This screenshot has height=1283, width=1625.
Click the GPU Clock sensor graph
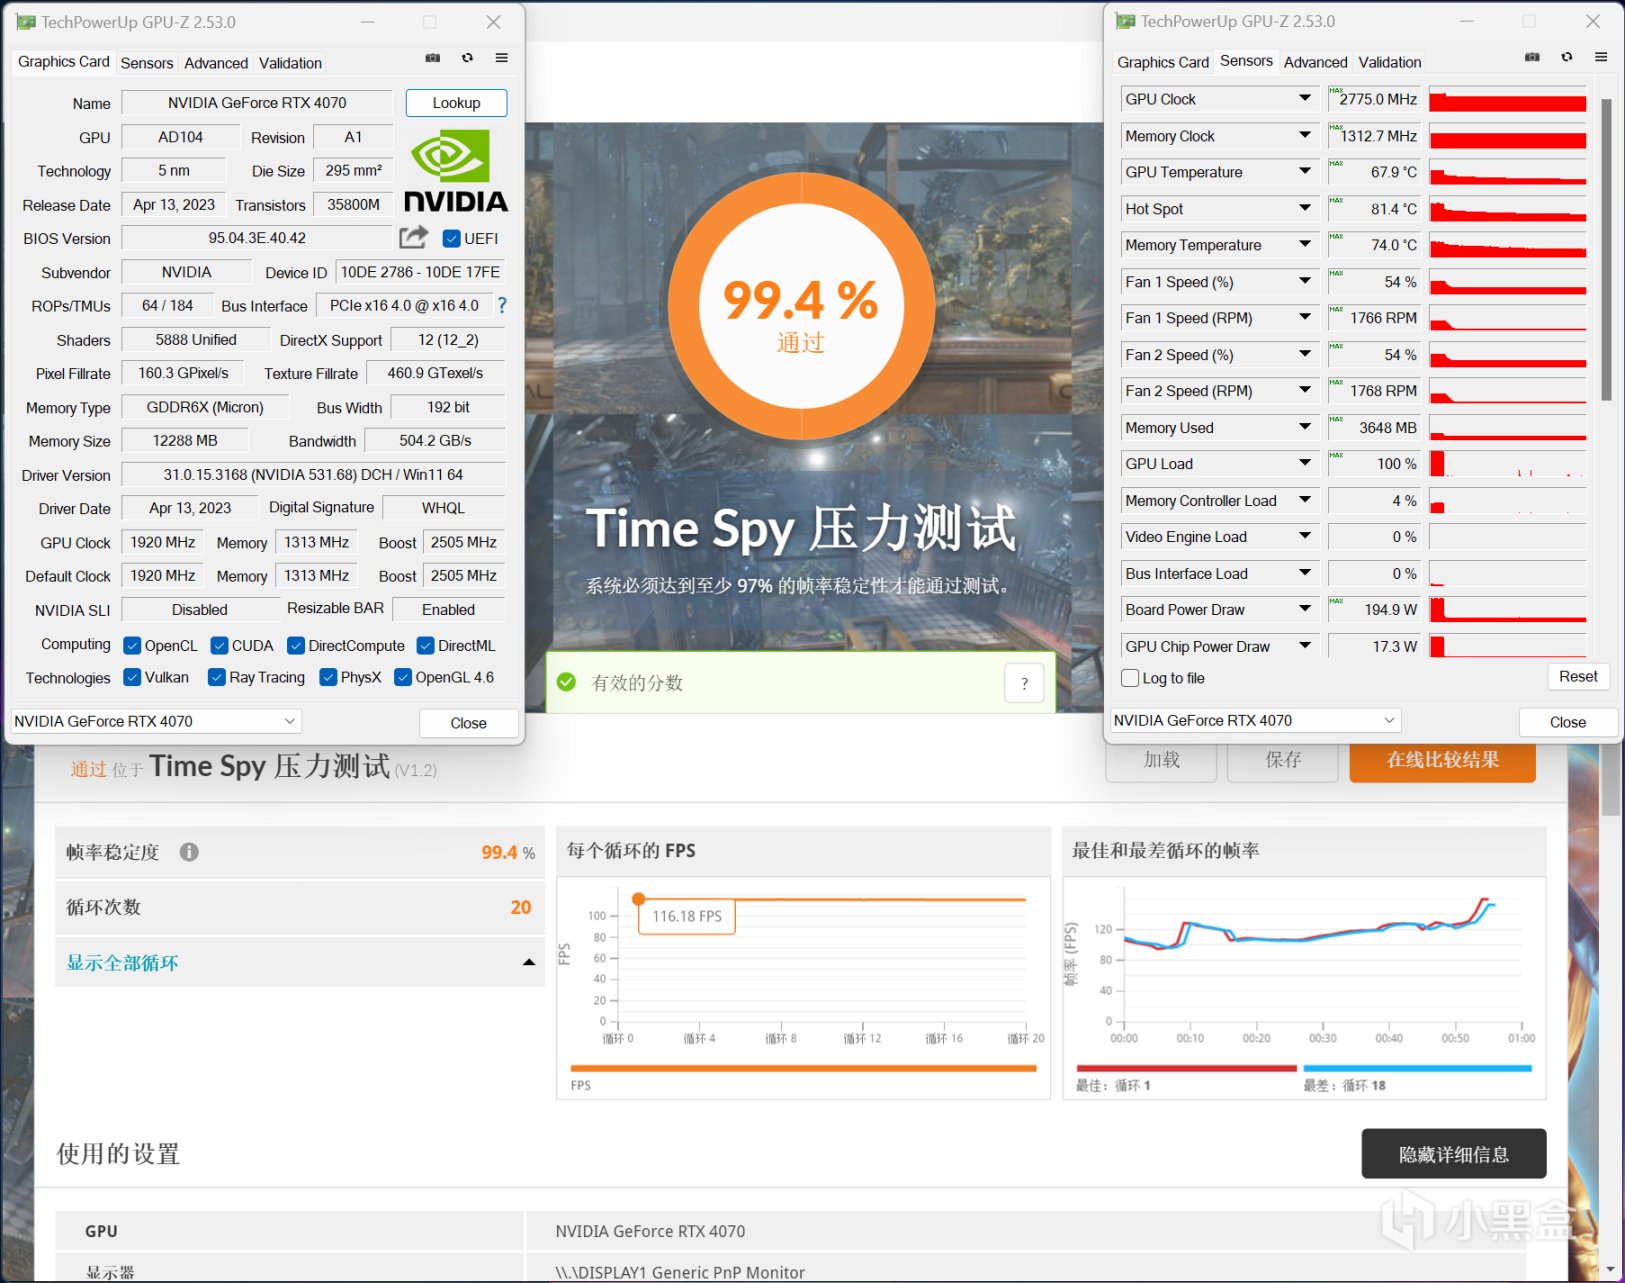click(x=1507, y=99)
